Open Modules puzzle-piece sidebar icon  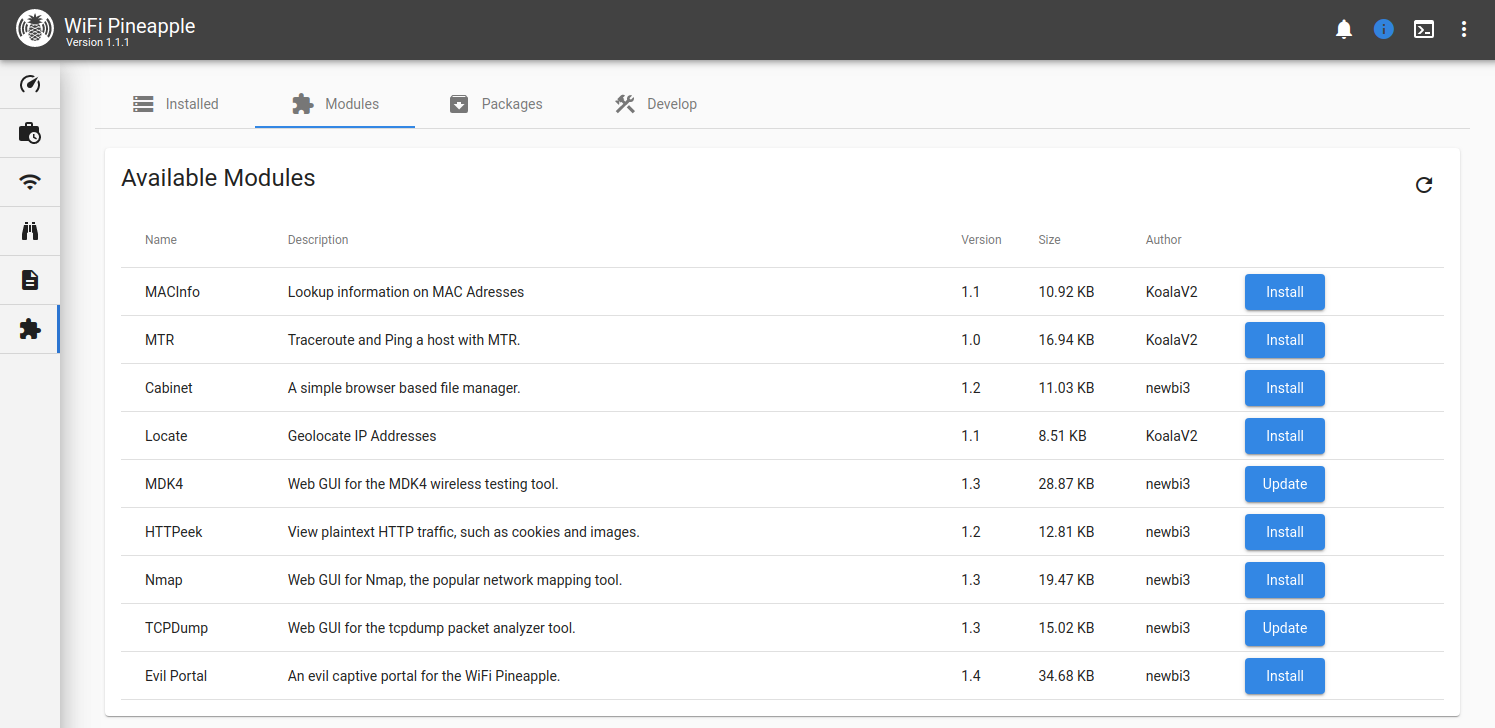30,329
